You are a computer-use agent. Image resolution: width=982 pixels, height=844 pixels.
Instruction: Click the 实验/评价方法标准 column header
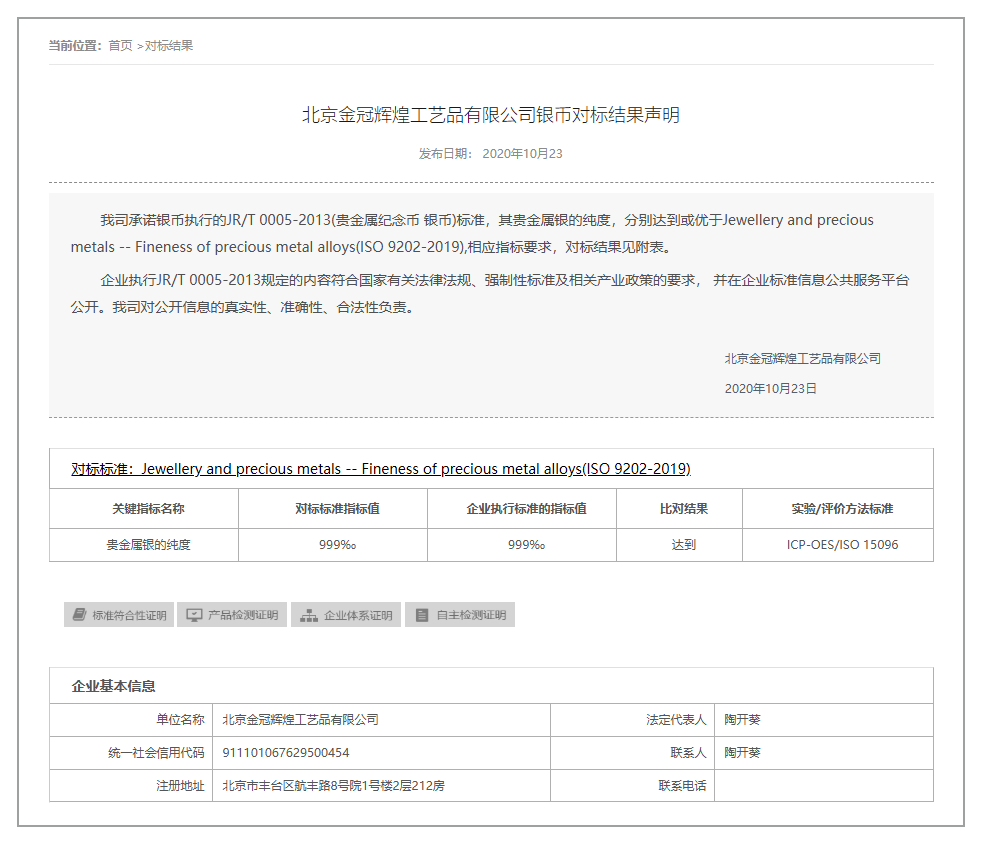click(x=837, y=509)
